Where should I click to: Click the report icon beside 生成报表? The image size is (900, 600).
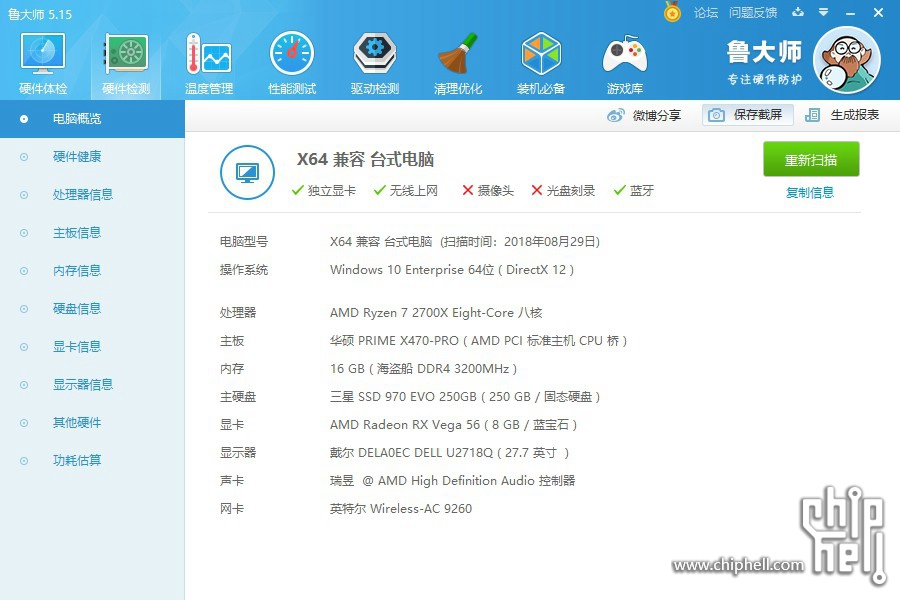point(812,115)
